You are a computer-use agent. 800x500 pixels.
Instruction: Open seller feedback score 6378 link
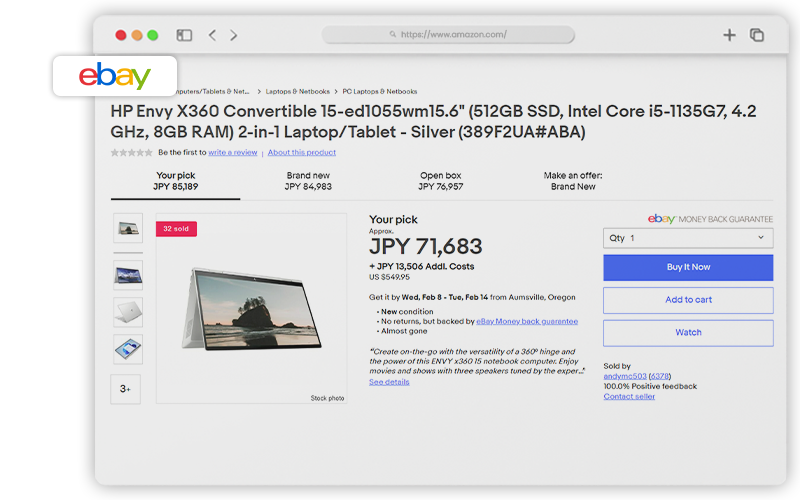[x=660, y=376]
